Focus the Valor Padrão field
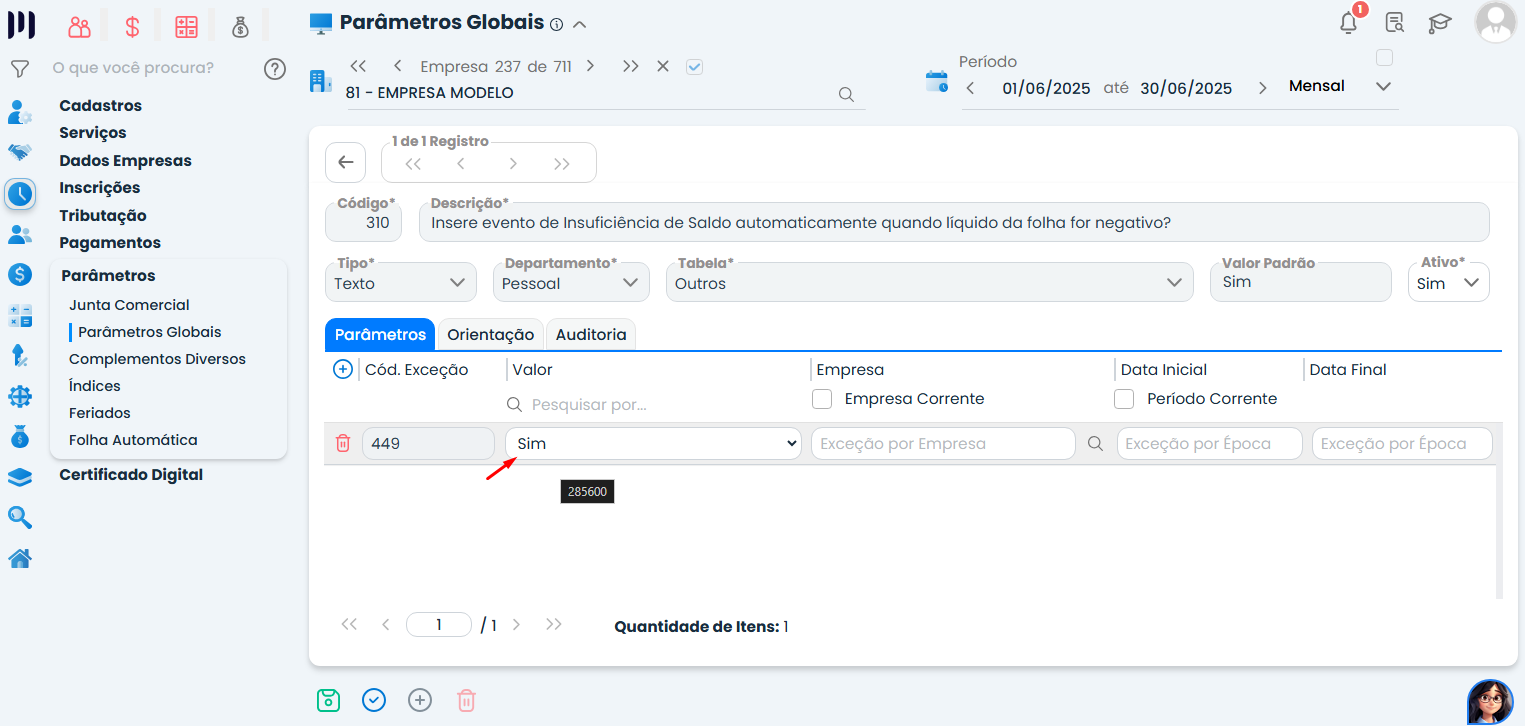 (x=1301, y=282)
